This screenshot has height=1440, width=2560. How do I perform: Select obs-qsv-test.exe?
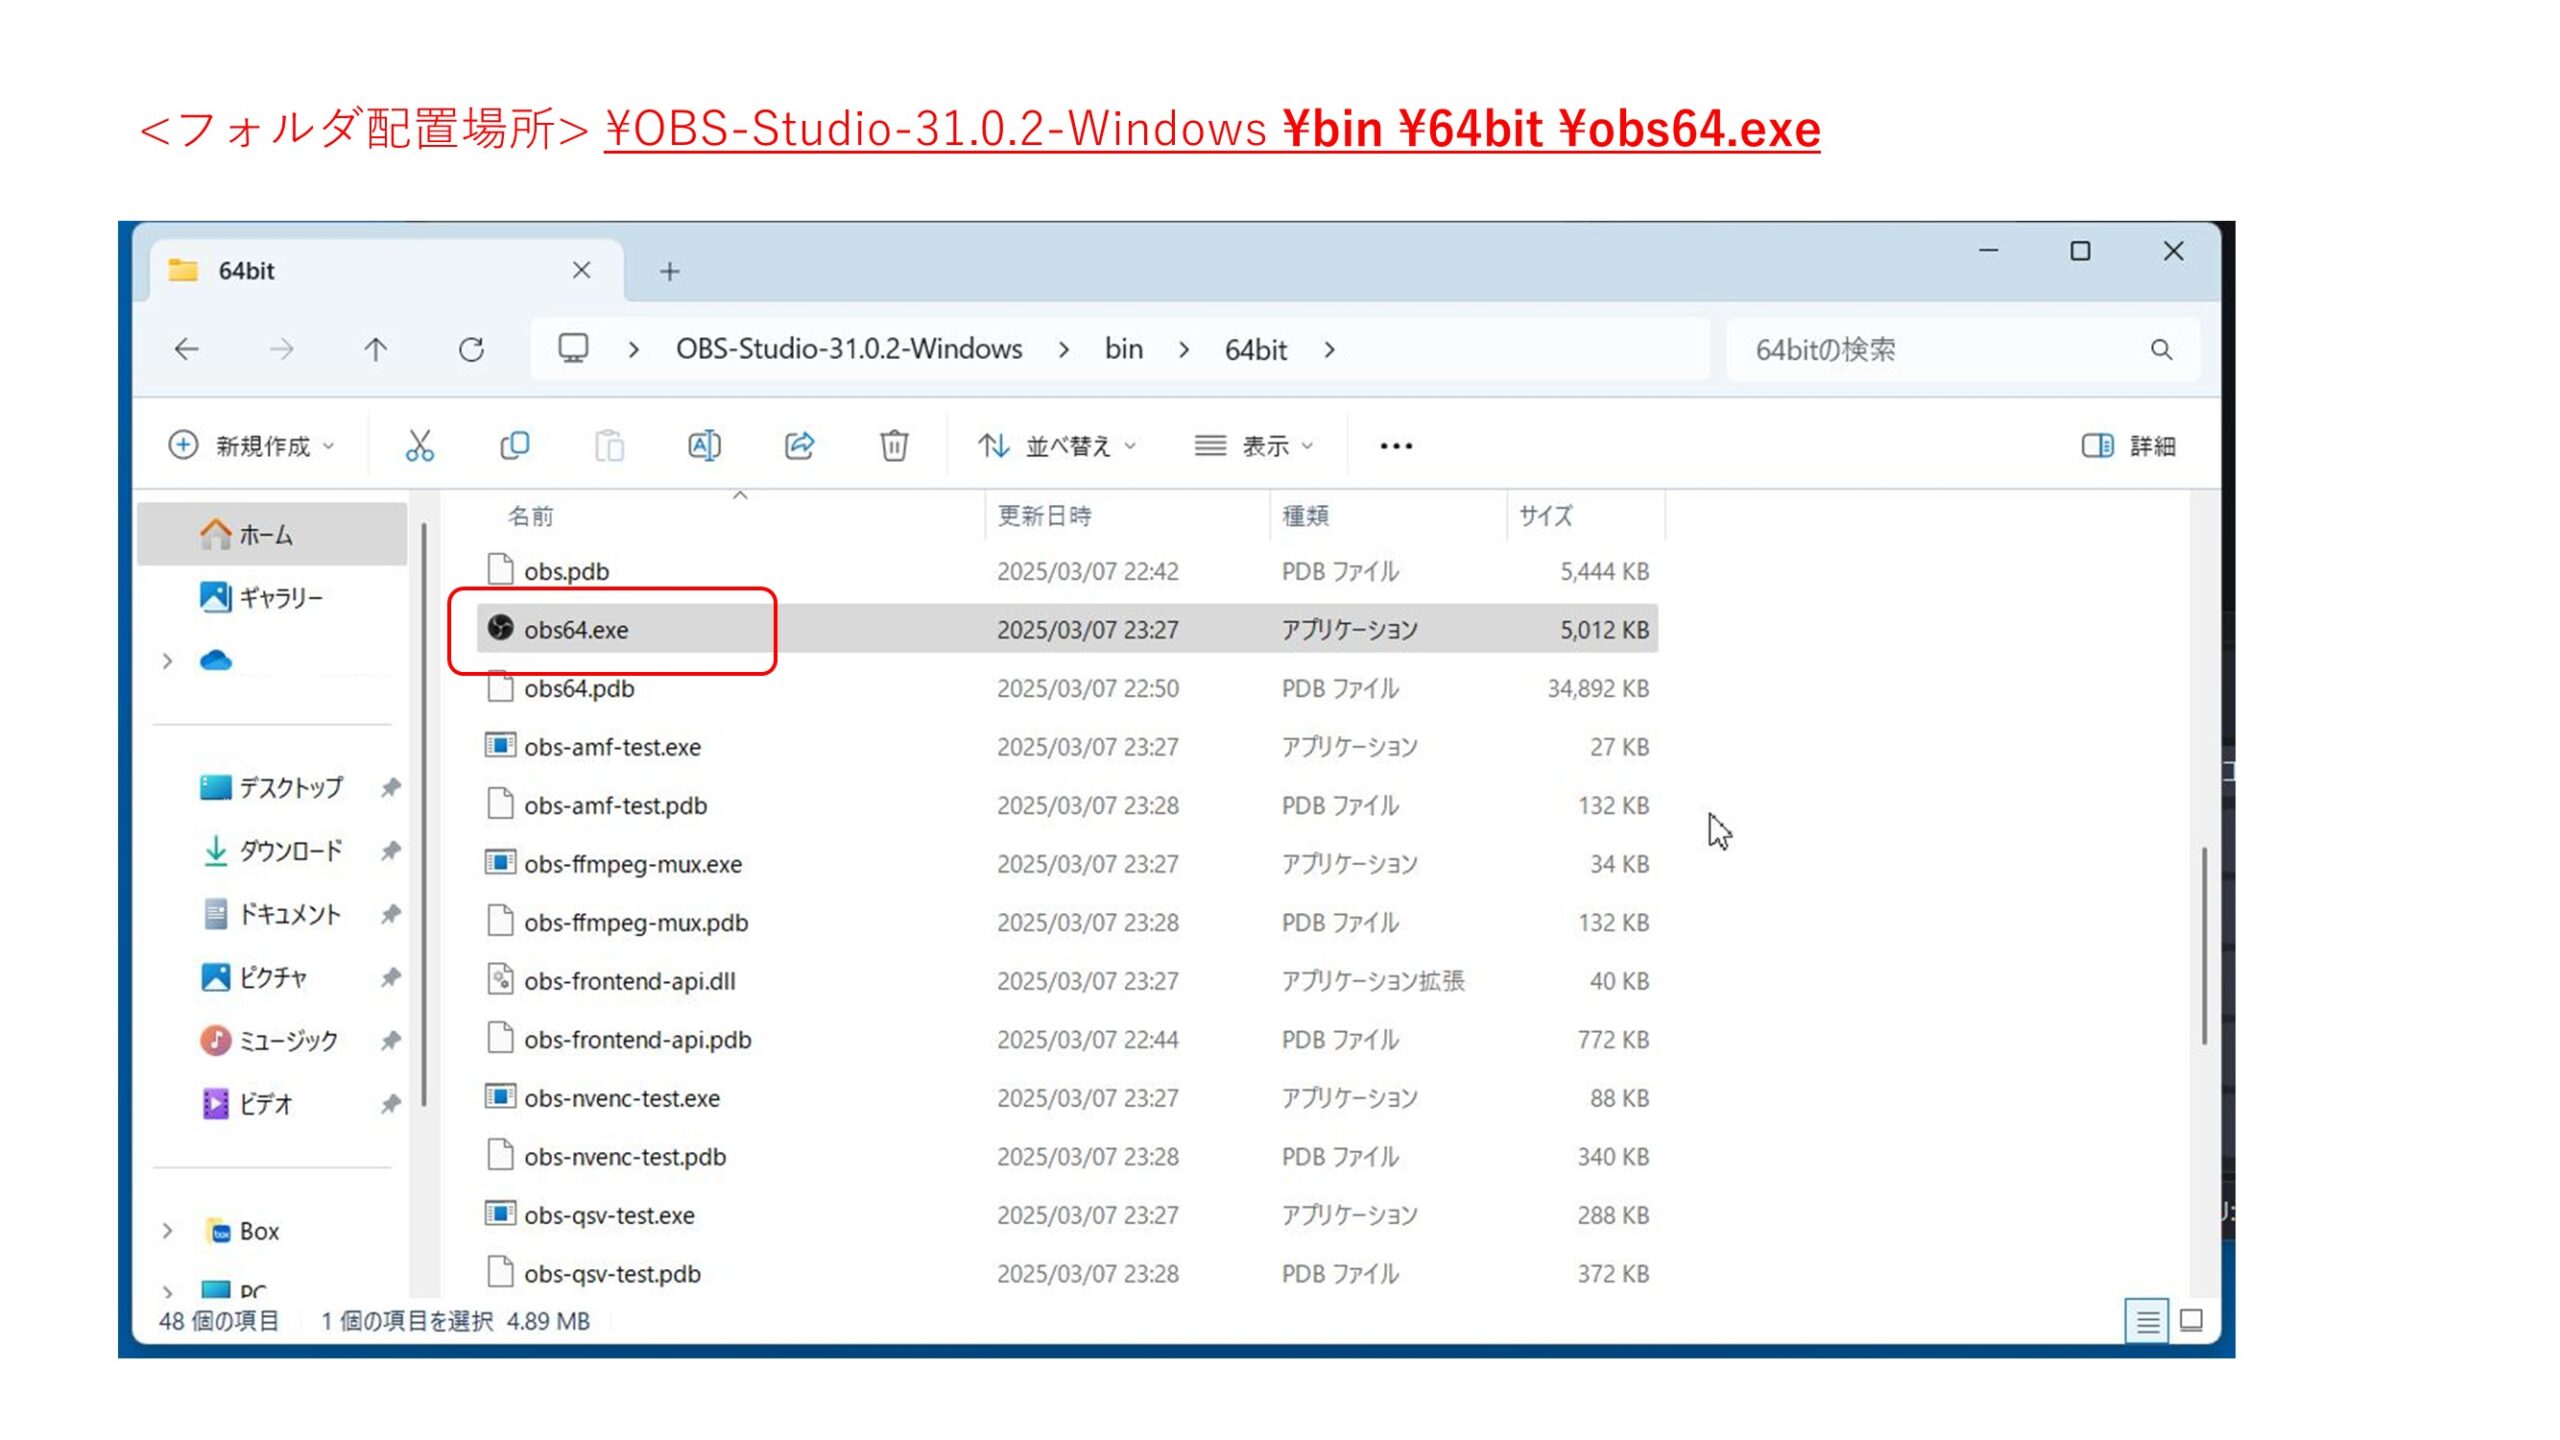1067,1215
